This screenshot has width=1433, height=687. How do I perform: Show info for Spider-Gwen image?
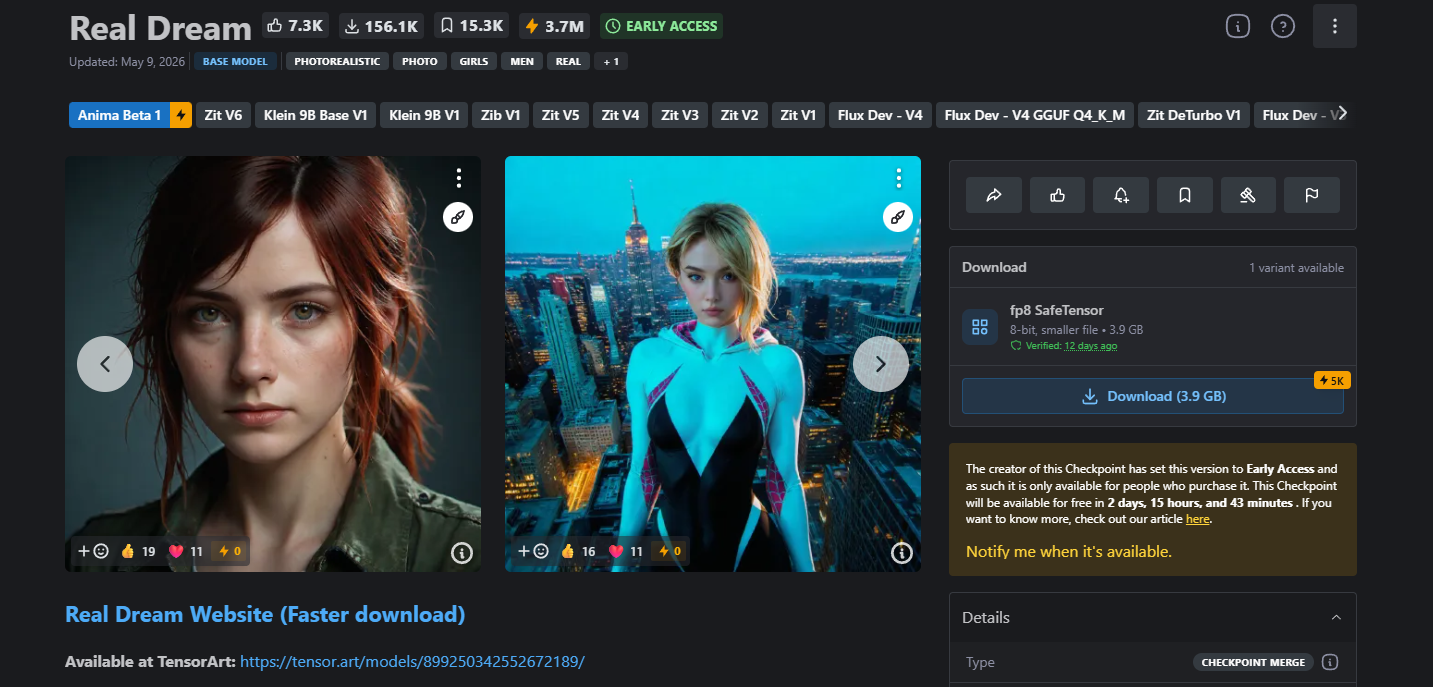(x=901, y=552)
